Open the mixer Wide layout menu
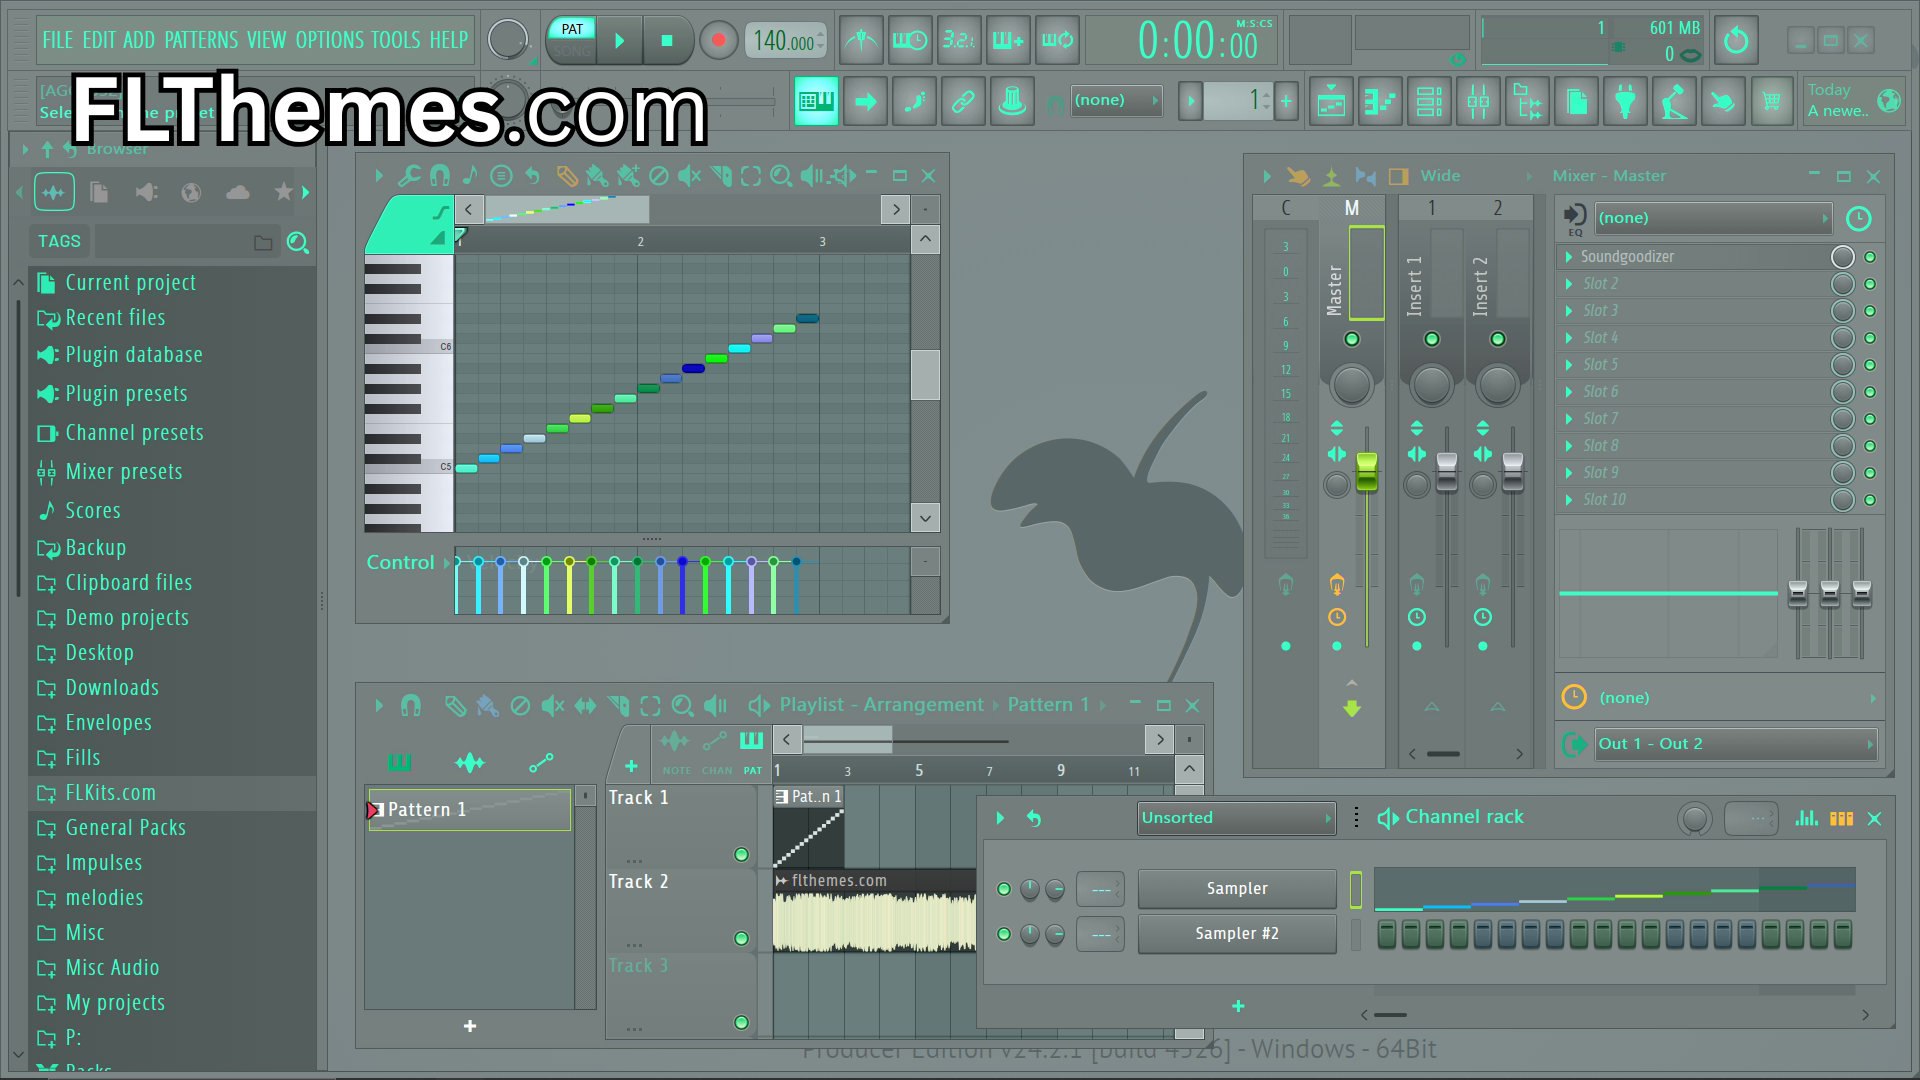This screenshot has width=1920, height=1080. 1440,176
